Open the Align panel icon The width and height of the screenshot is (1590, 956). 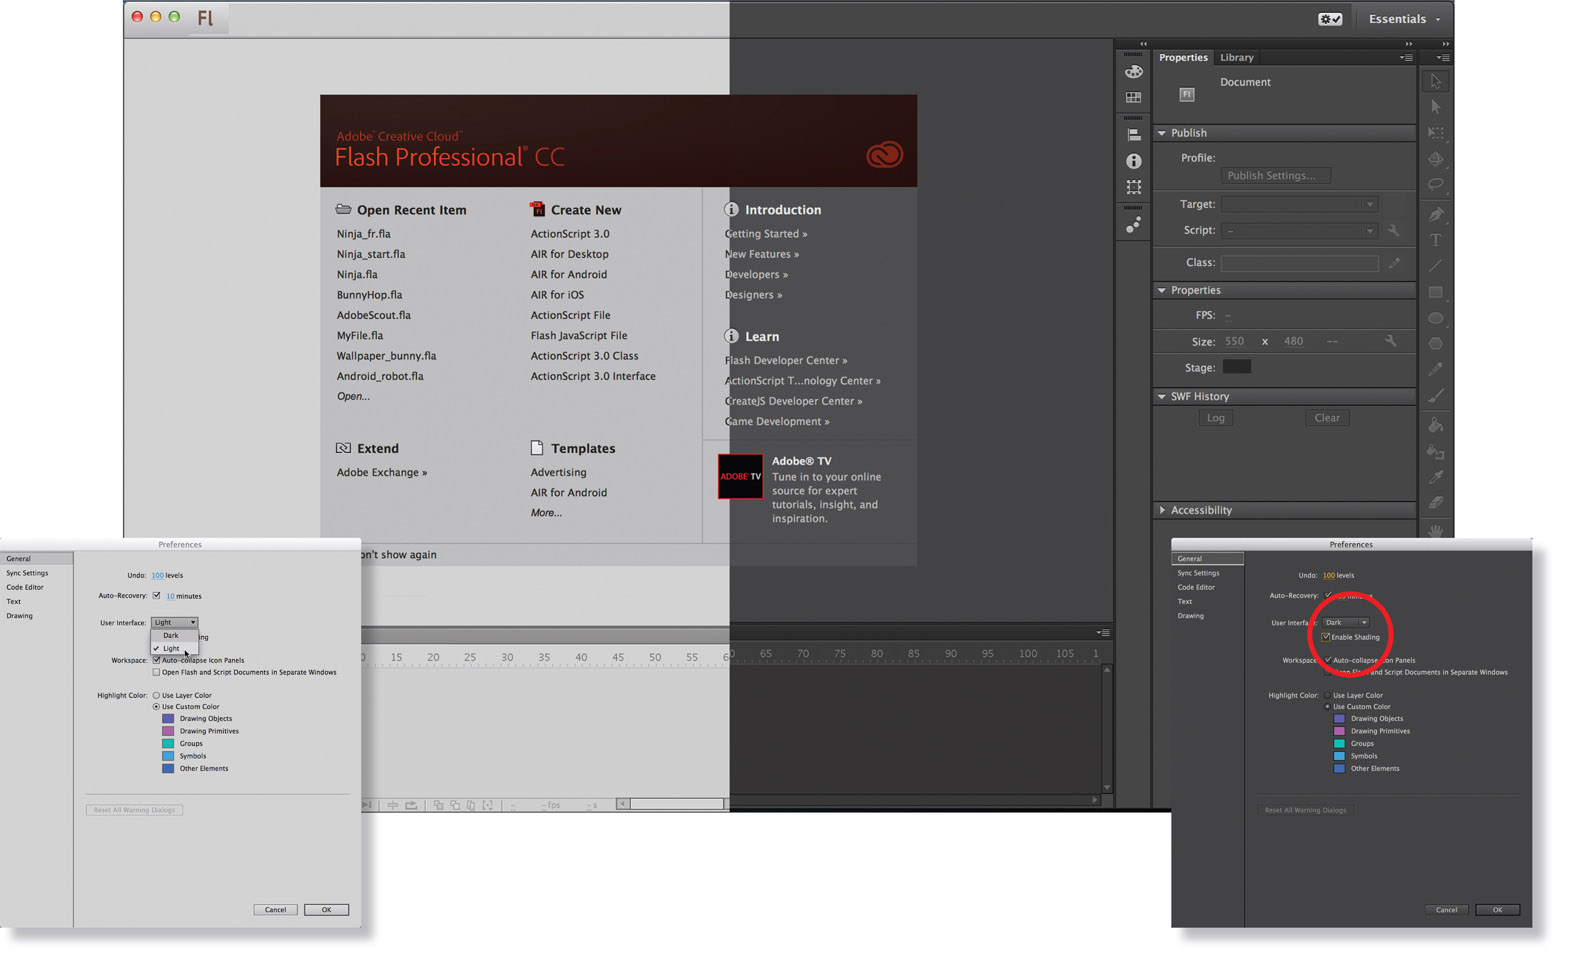[x=1133, y=134]
